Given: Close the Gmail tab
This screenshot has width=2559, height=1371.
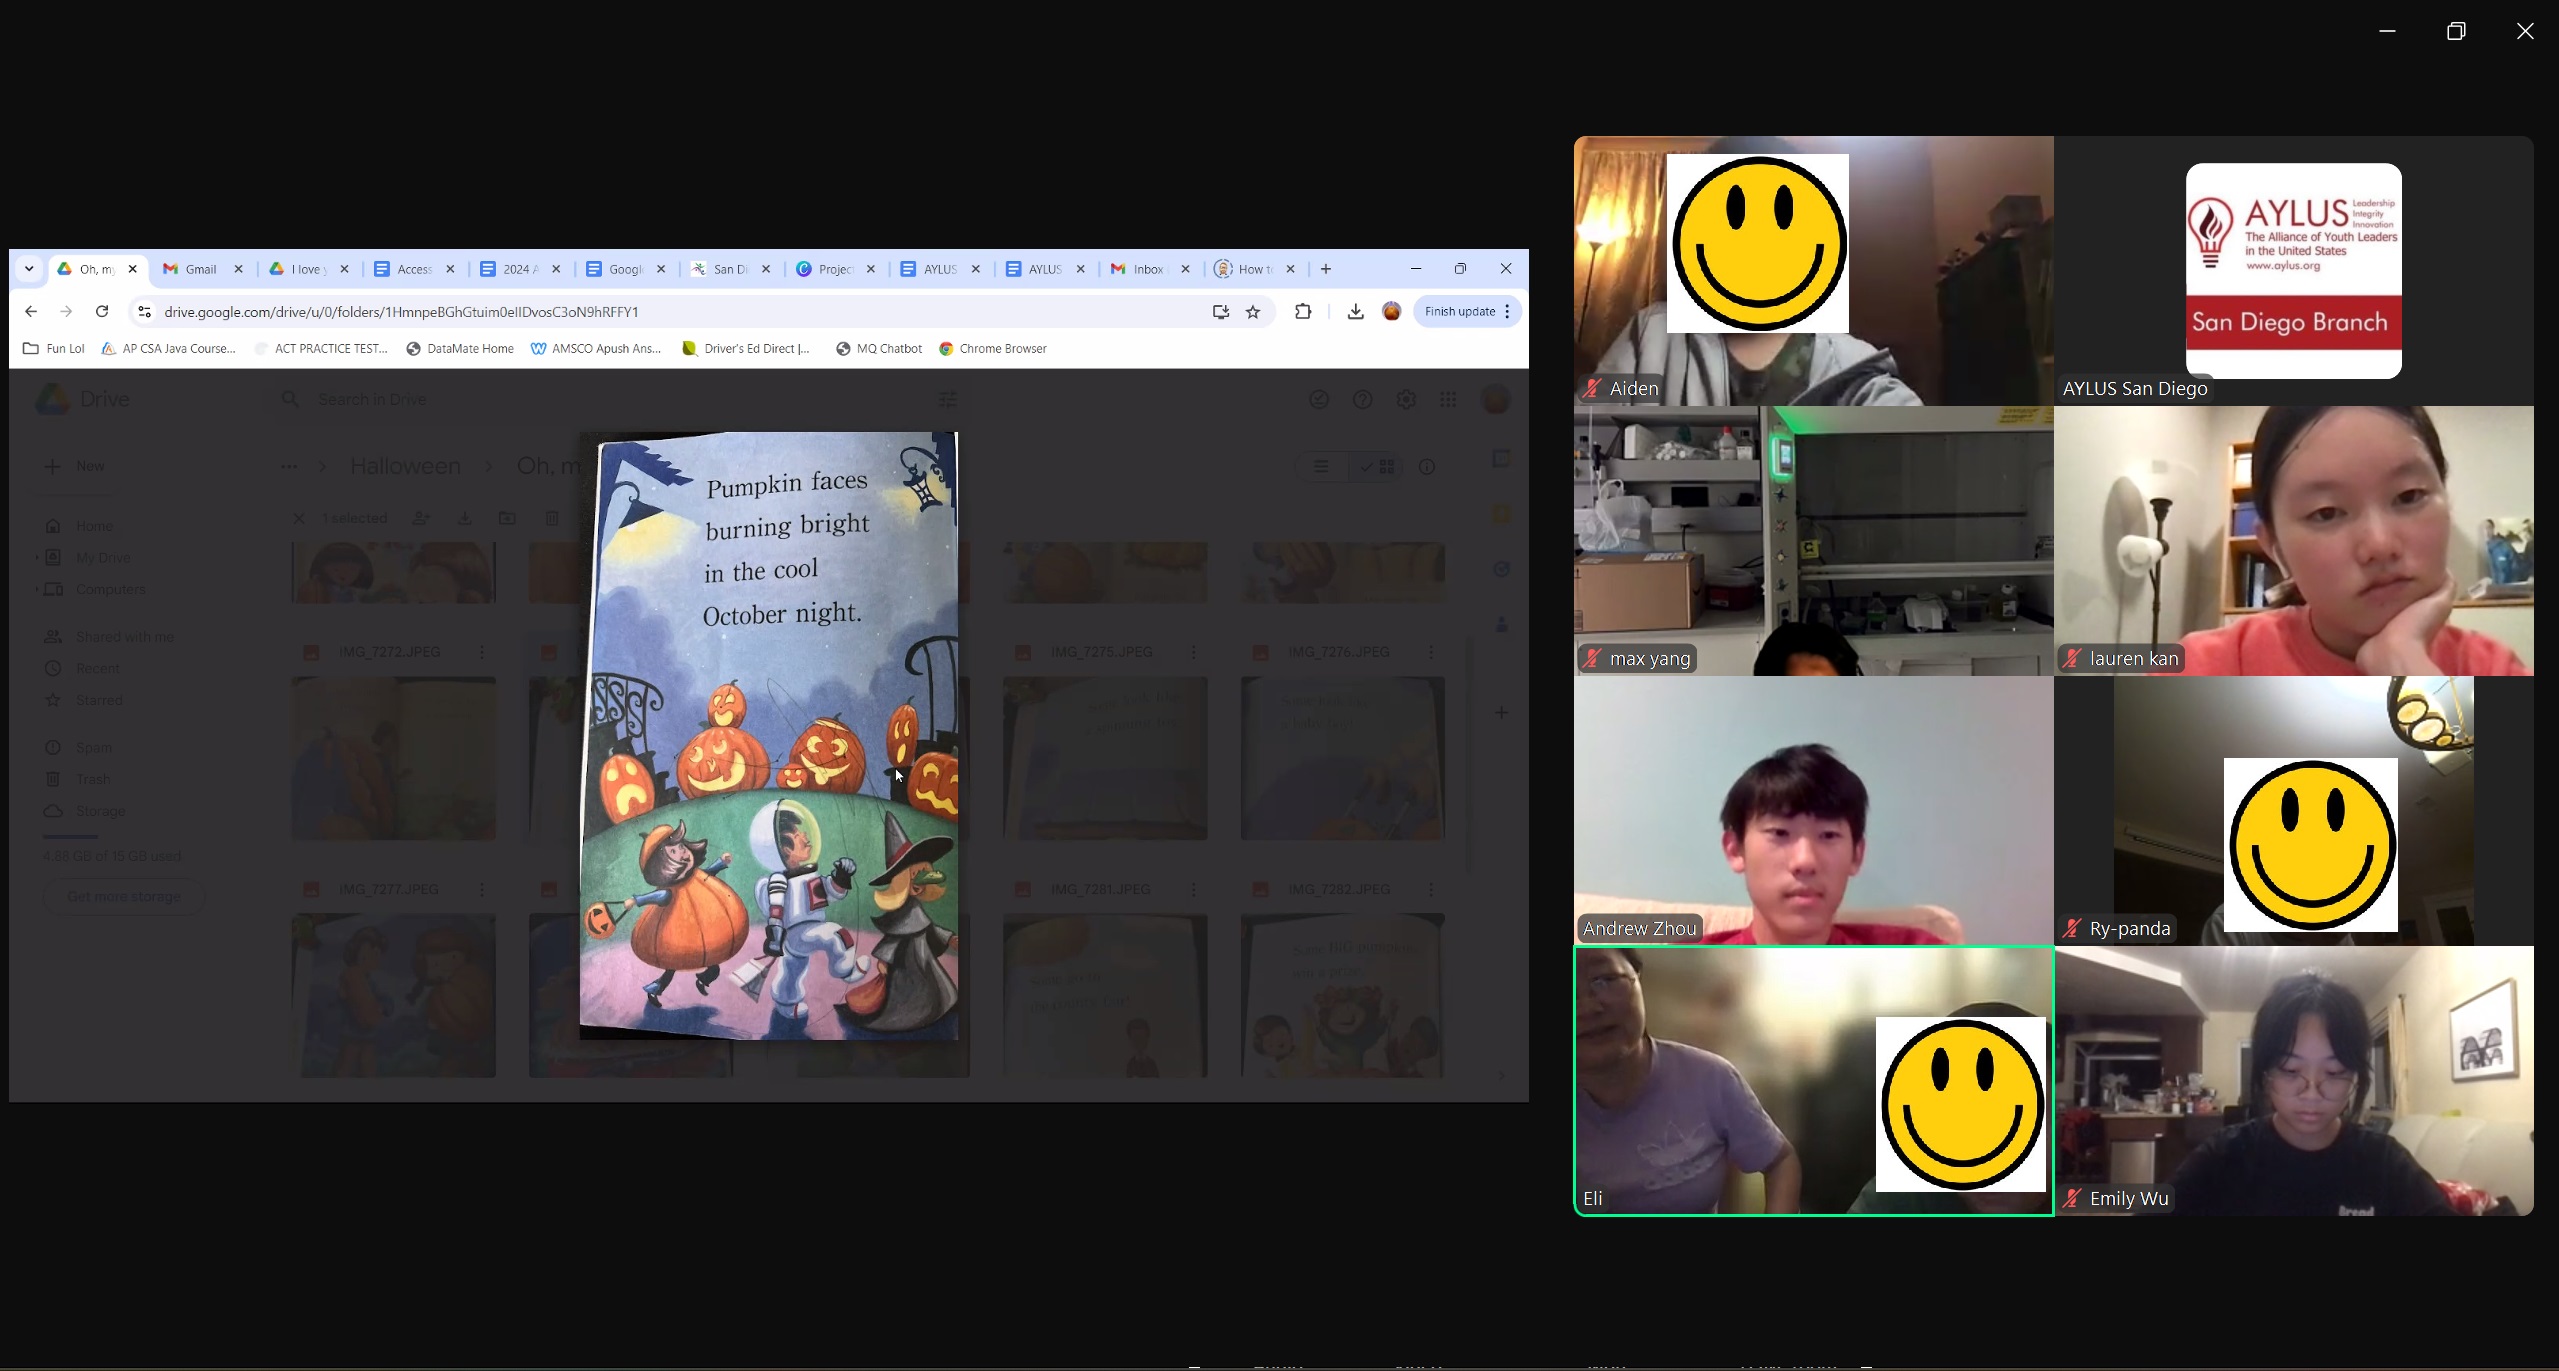Looking at the screenshot, I should 238,269.
